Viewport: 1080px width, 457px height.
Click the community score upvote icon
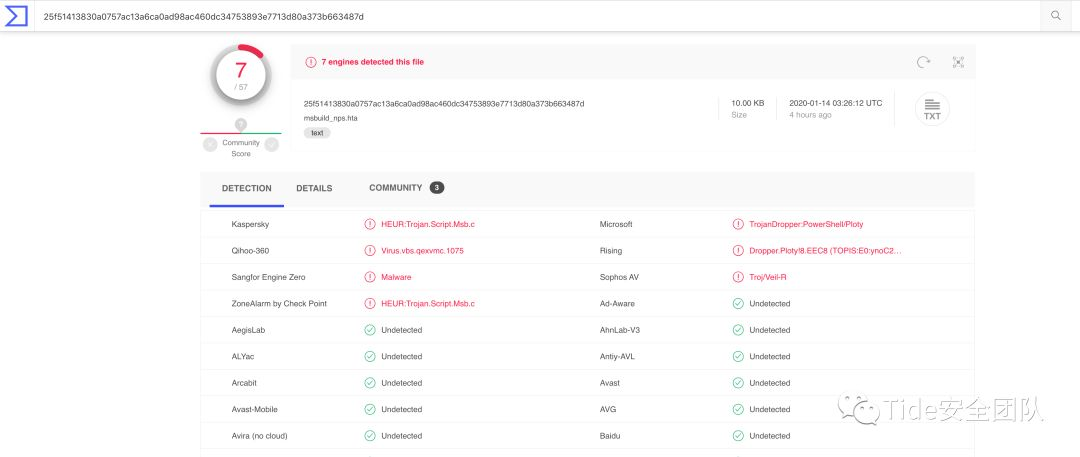(x=272, y=145)
